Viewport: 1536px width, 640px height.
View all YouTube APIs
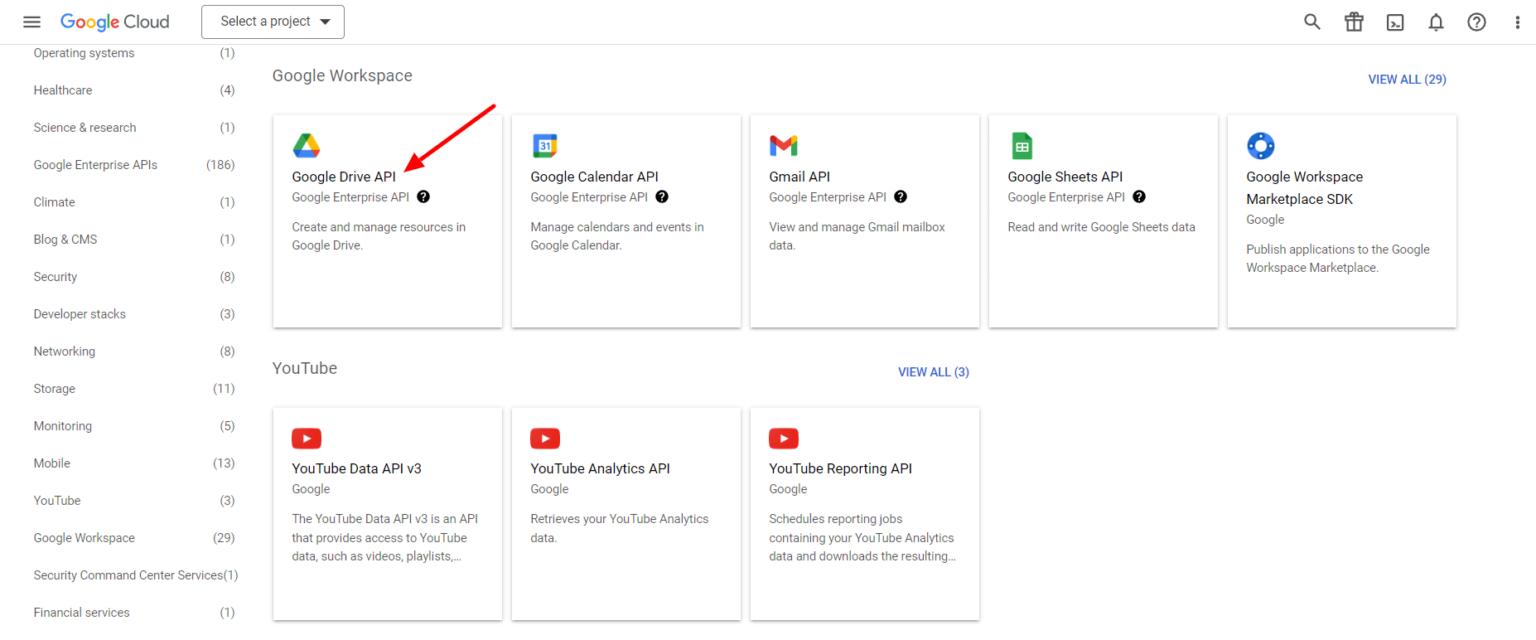point(933,371)
